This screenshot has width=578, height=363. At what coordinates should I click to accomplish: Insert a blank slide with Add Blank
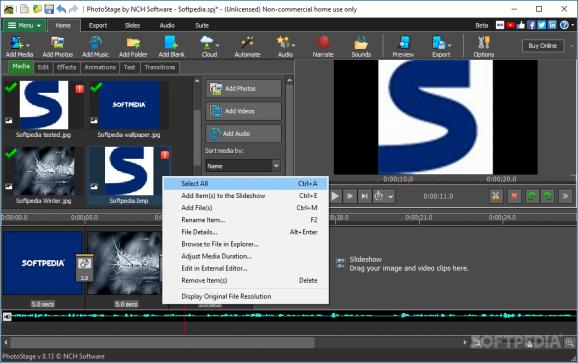pos(171,46)
